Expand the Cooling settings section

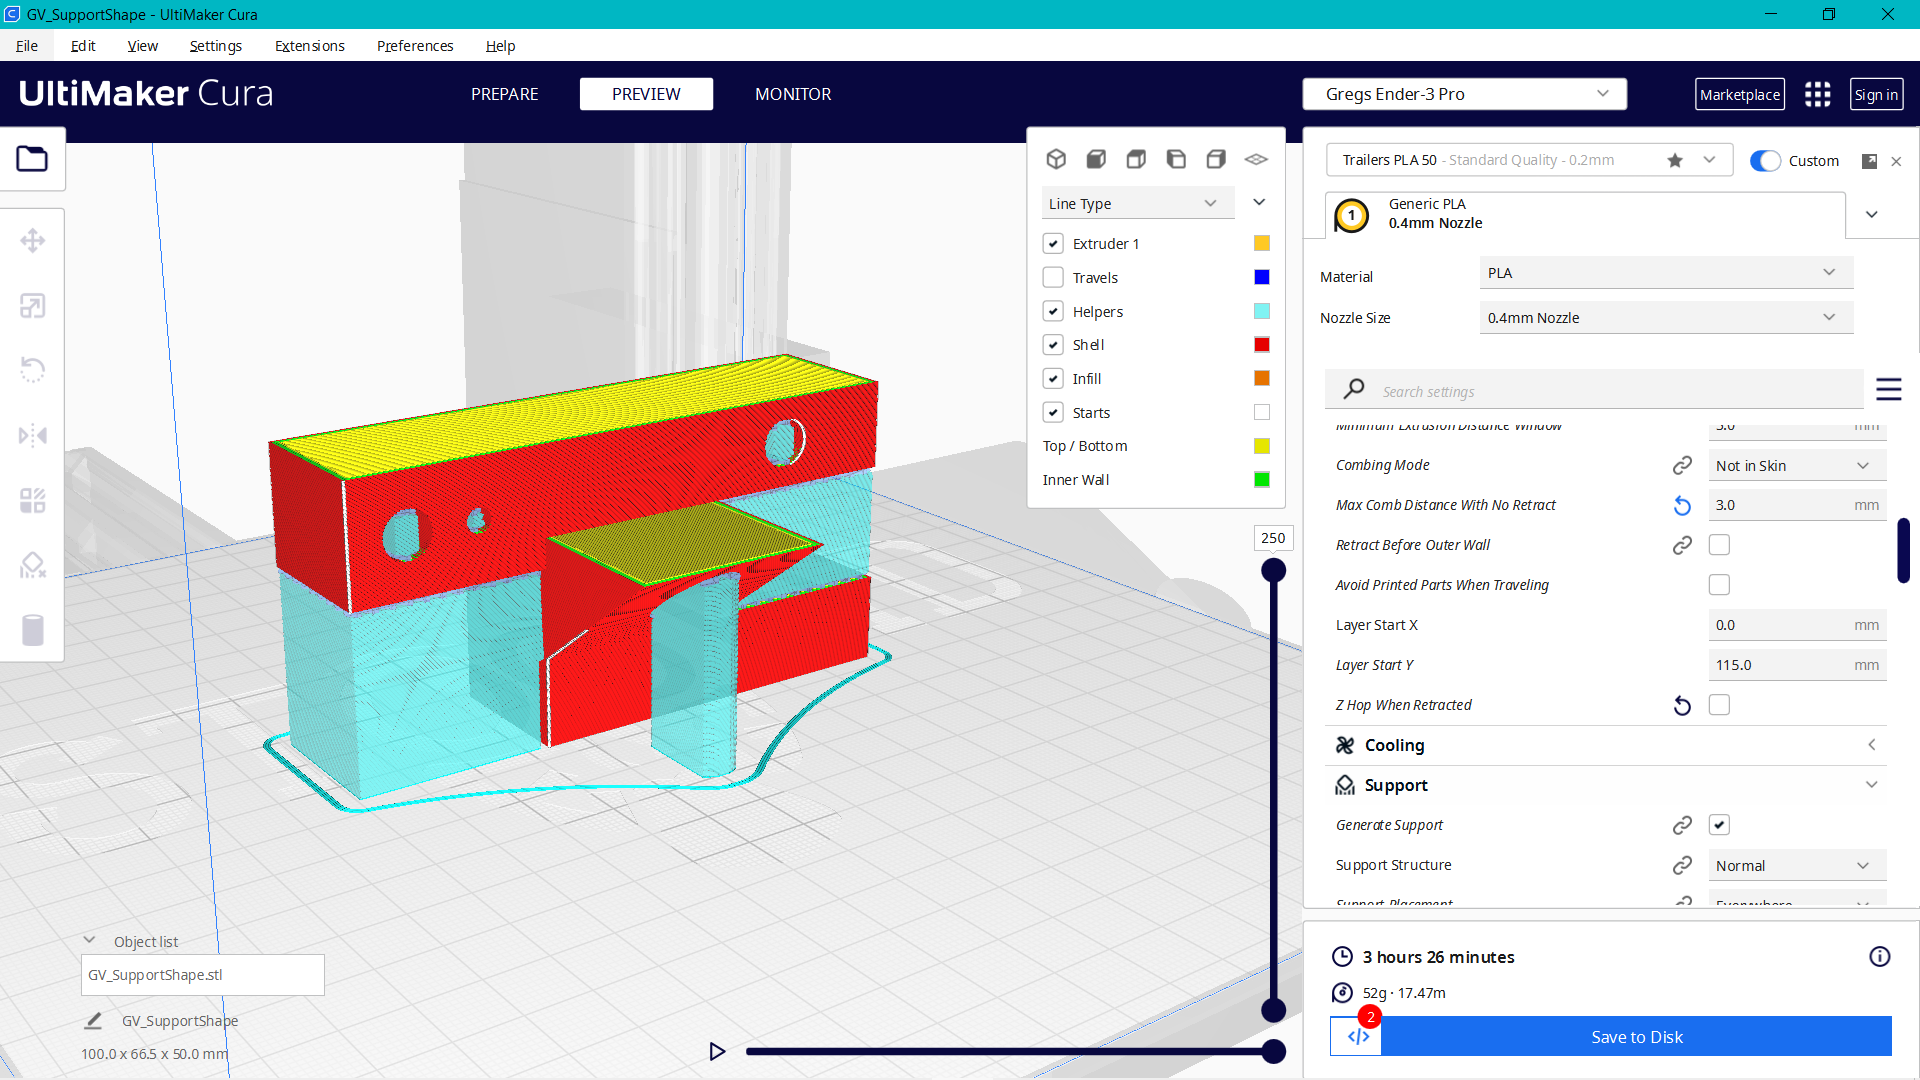(x=1606, y=745)
